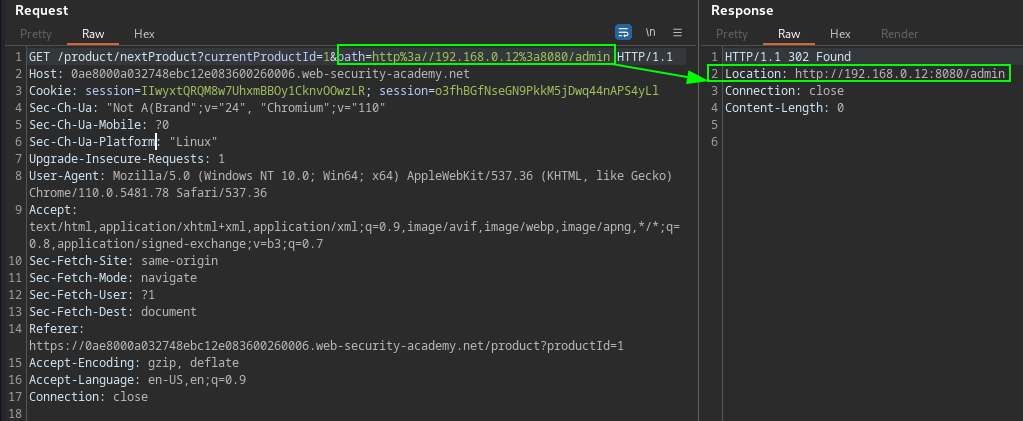Image resolution: width=1023 pixels, height=421 pixels.
Task: Click the Sec-Fetch-Mode: navigate line
Action: point(113,277)
